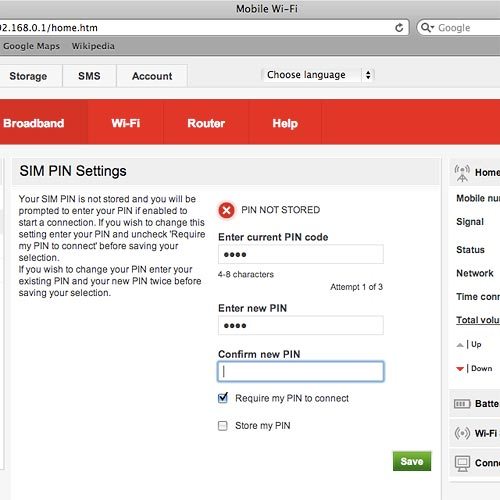The image size is (500, 500).
Task: Focus the Confirm new PIN field
Action: (301, 371)
